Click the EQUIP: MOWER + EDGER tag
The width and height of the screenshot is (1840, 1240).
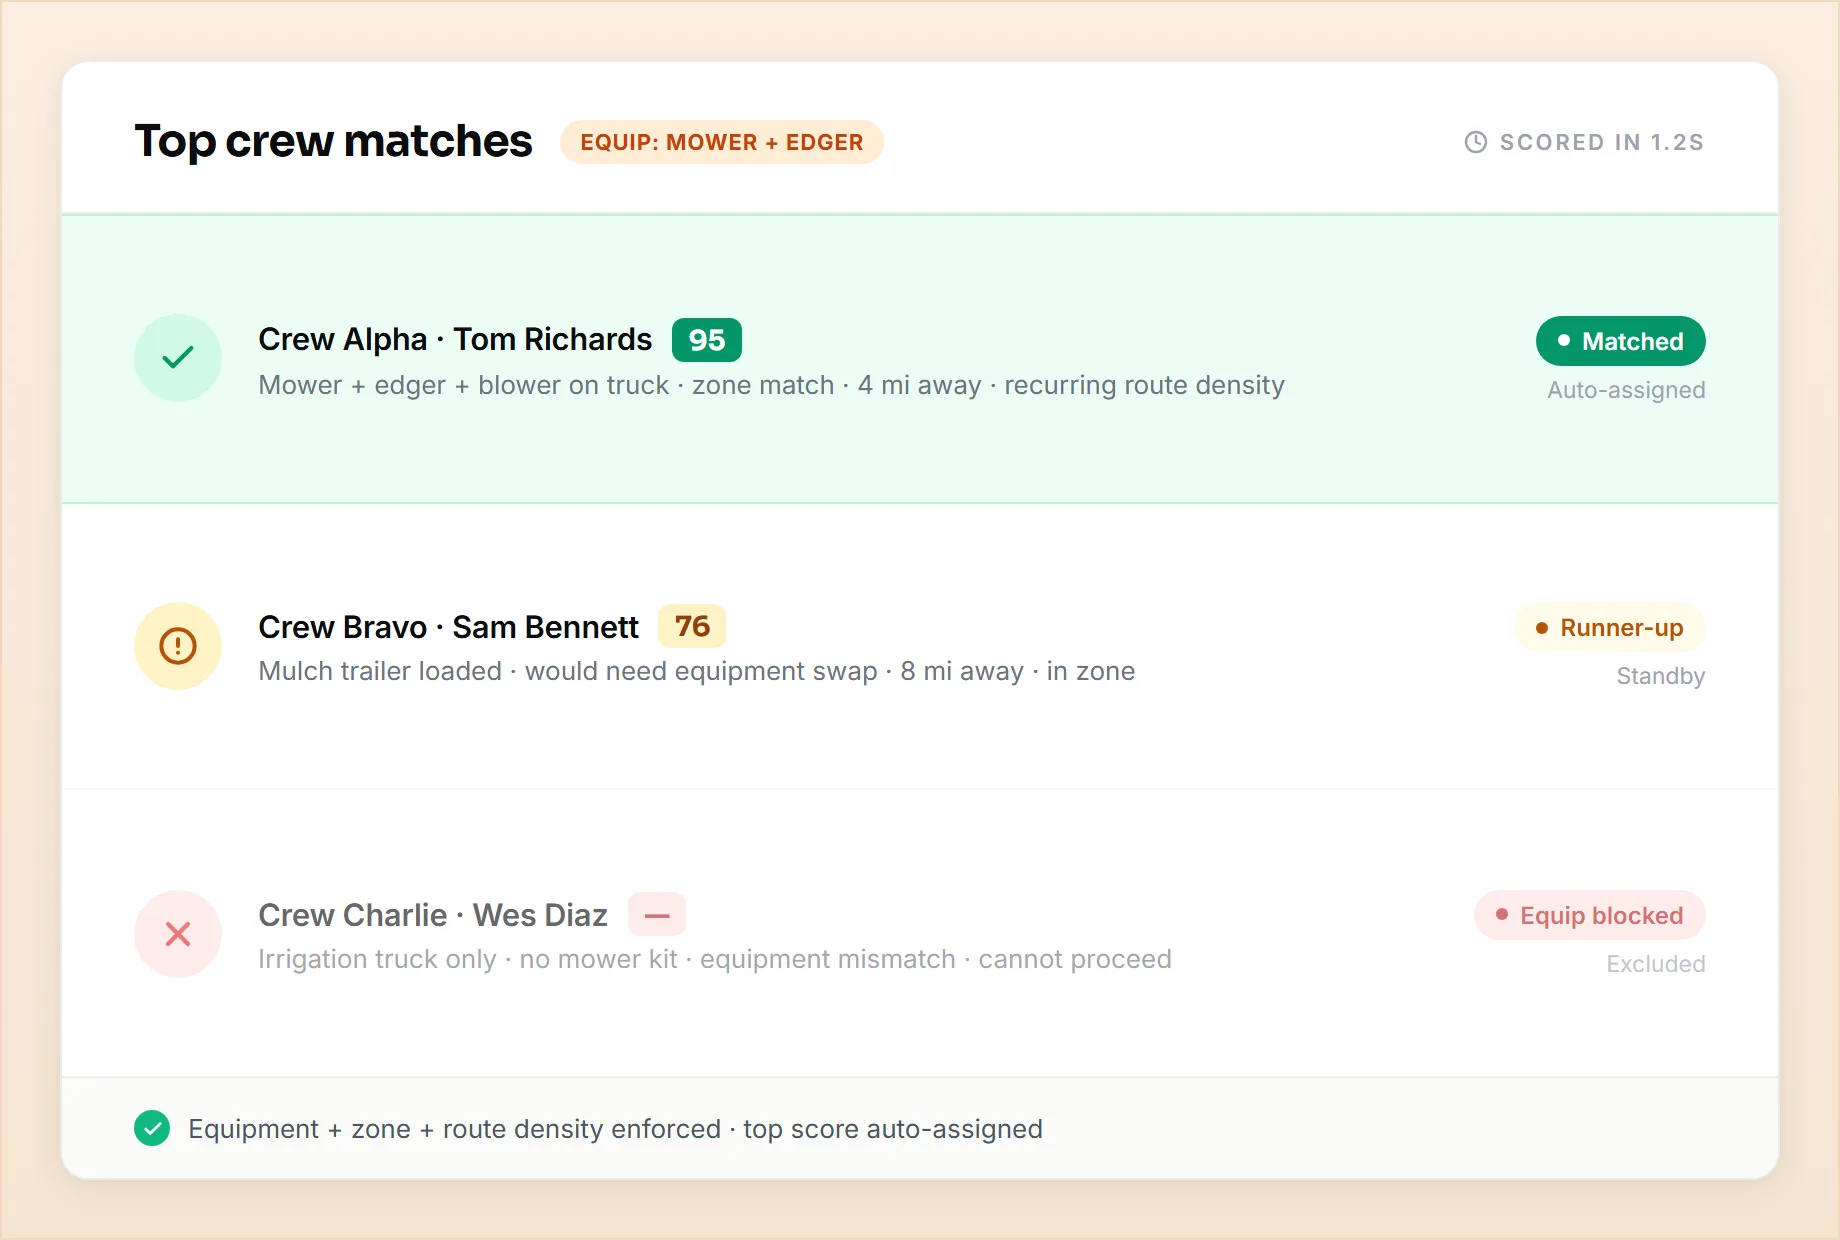point(722,142)
